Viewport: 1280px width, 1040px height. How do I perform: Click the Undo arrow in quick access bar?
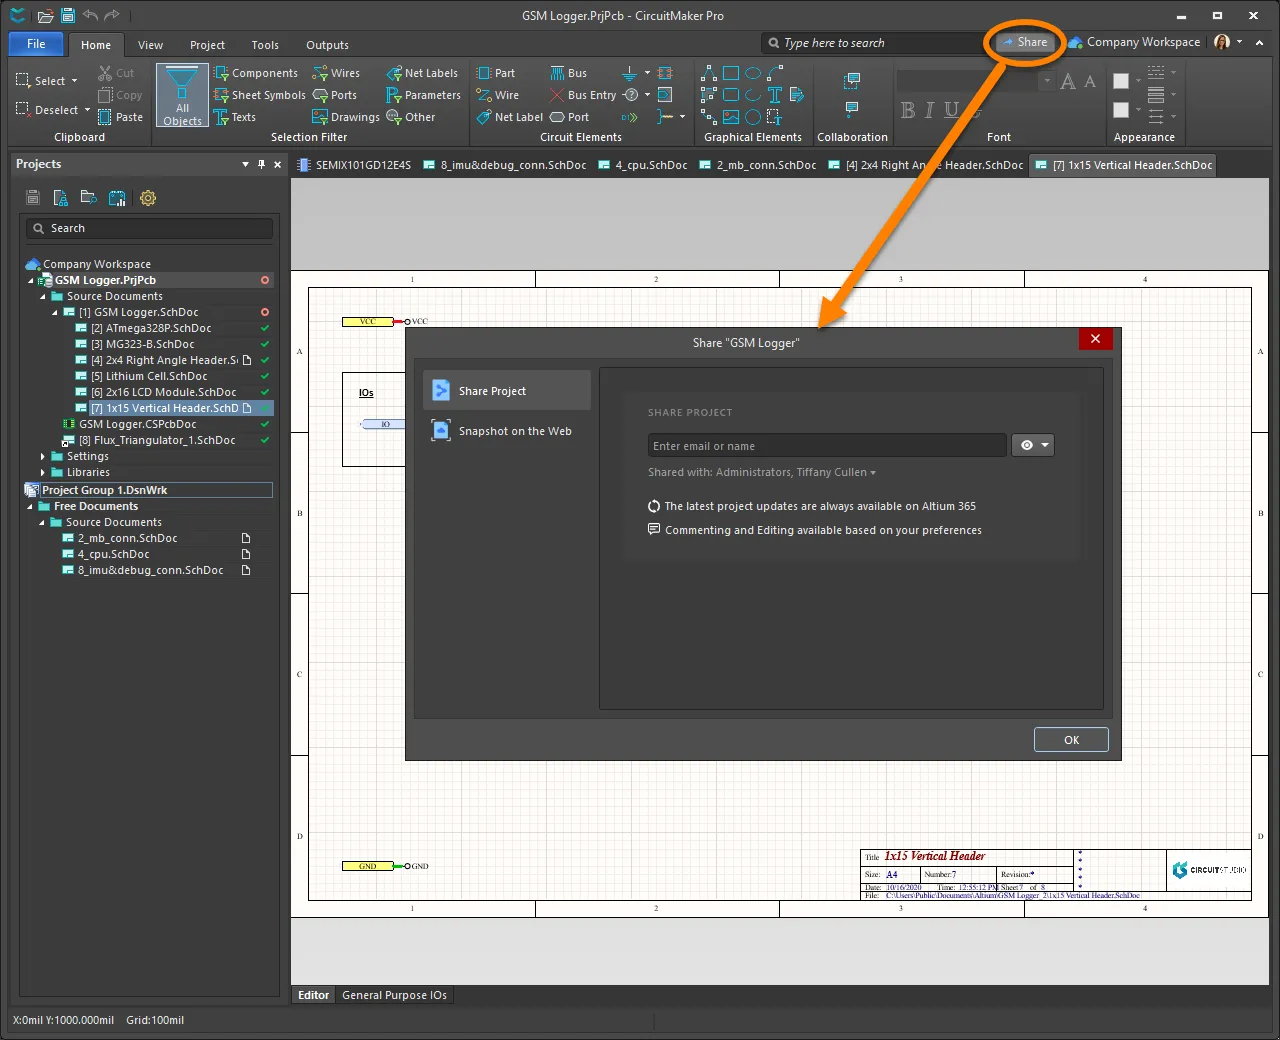coord(91,15)
